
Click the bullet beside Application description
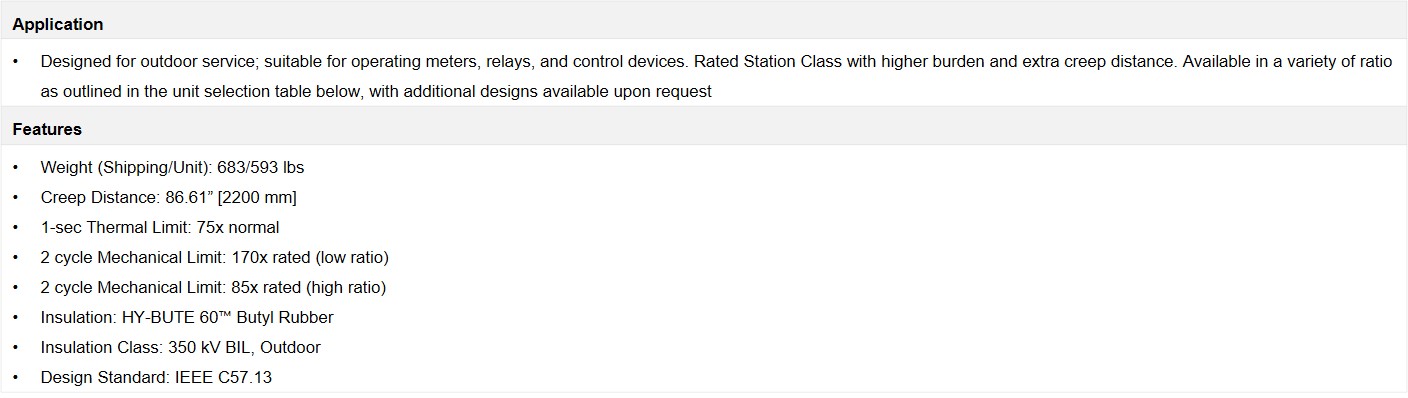click(x=16, y=61)
